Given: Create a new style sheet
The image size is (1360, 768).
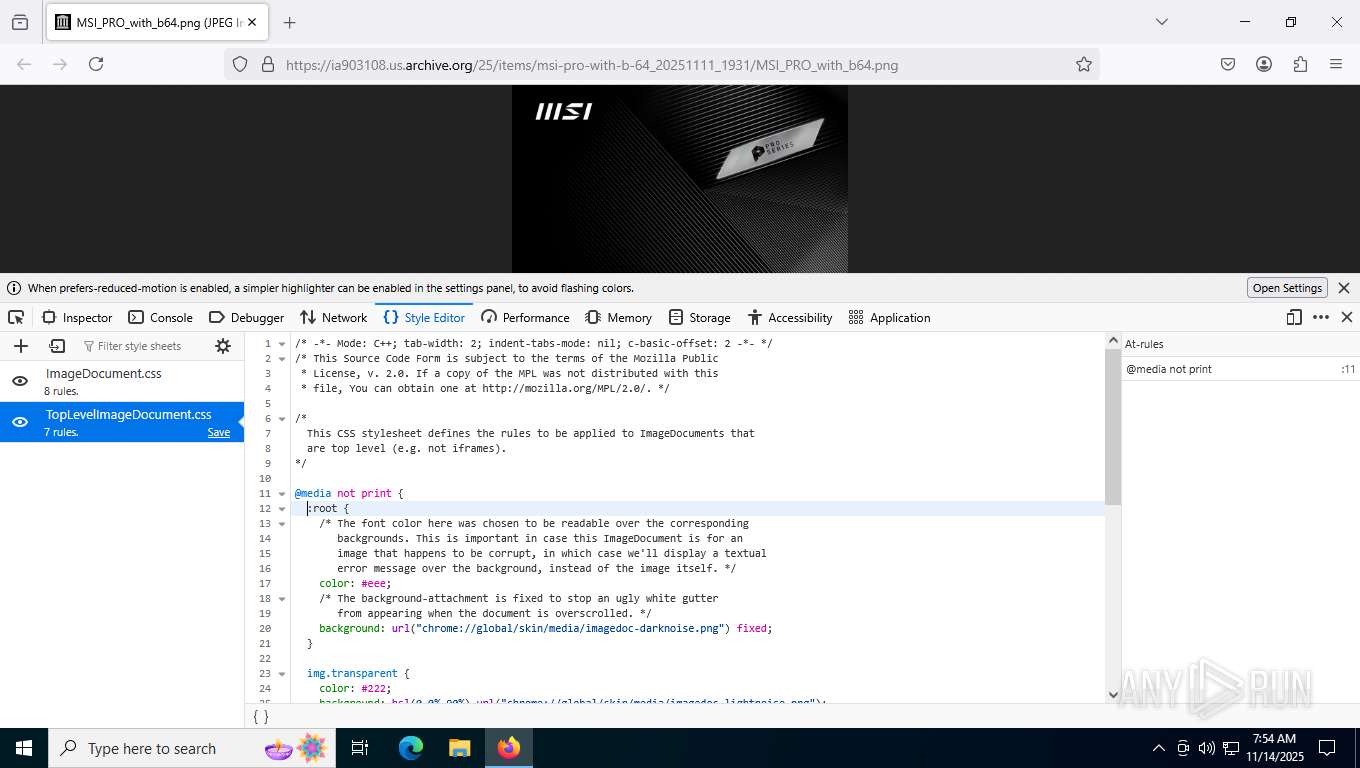Looking at the screenshot, I should click(x=20, y=346).
